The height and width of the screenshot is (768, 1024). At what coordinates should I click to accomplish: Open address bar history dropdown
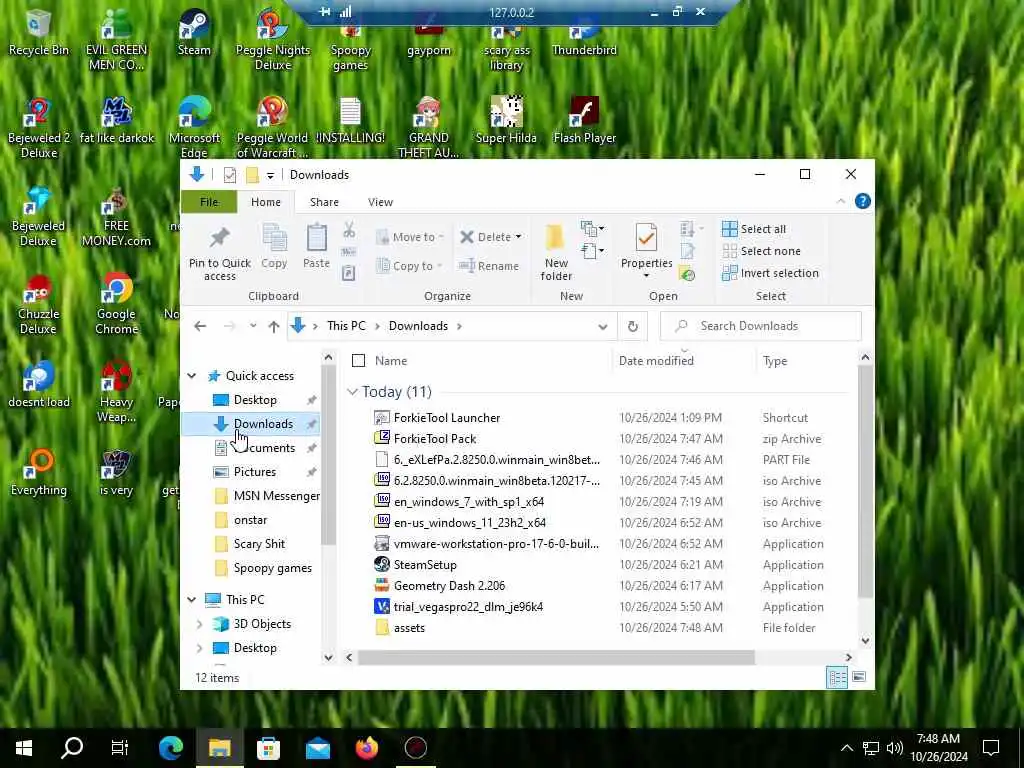pyautogui.click(x=603, y=326)
